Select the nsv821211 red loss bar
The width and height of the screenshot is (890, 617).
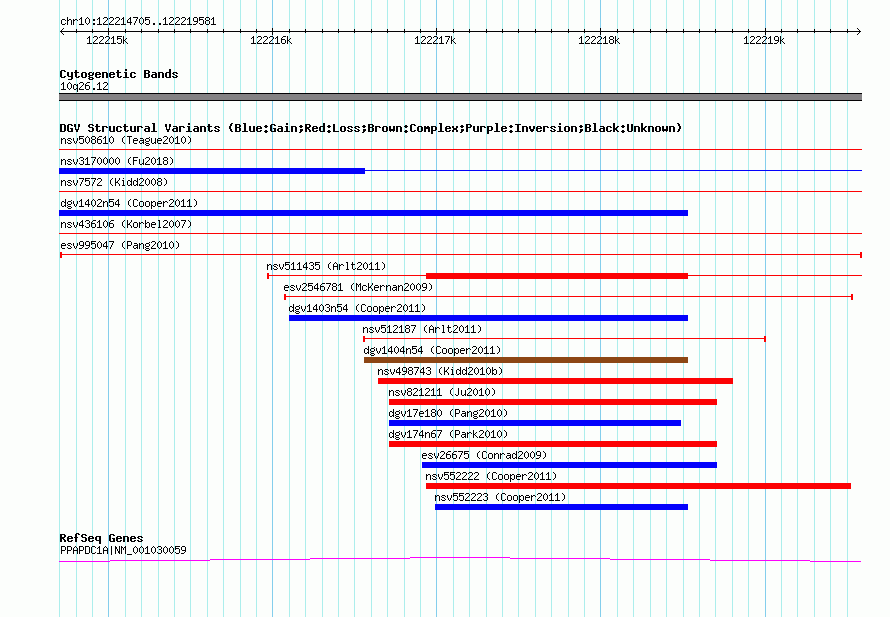click(553, 402)
